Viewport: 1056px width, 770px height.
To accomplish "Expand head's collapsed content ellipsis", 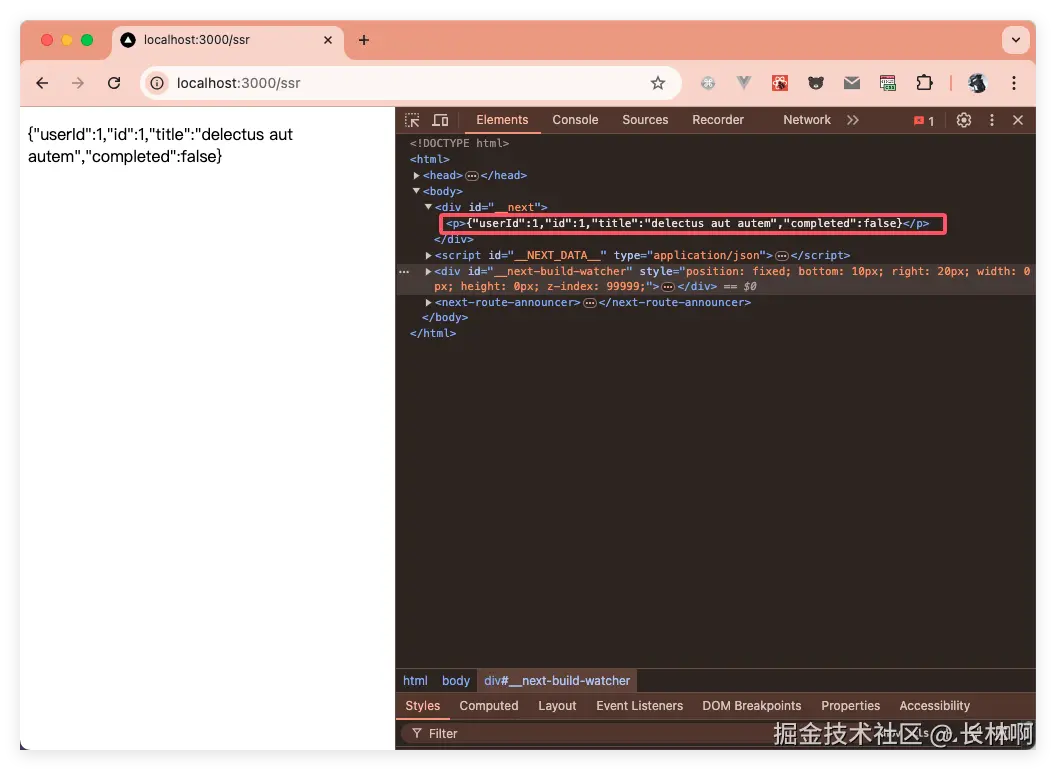I will point(471,176).
